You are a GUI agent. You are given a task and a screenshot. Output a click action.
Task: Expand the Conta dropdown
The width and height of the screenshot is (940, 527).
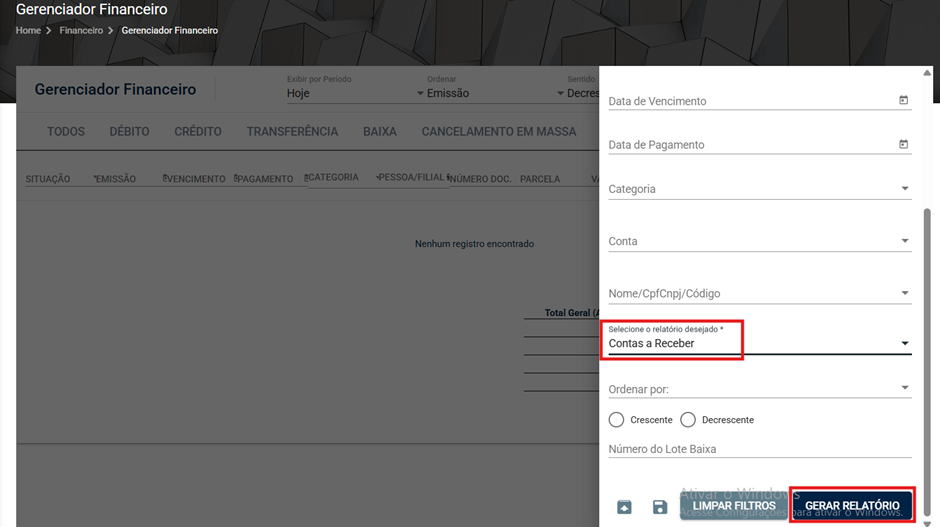tap(760, 241)
